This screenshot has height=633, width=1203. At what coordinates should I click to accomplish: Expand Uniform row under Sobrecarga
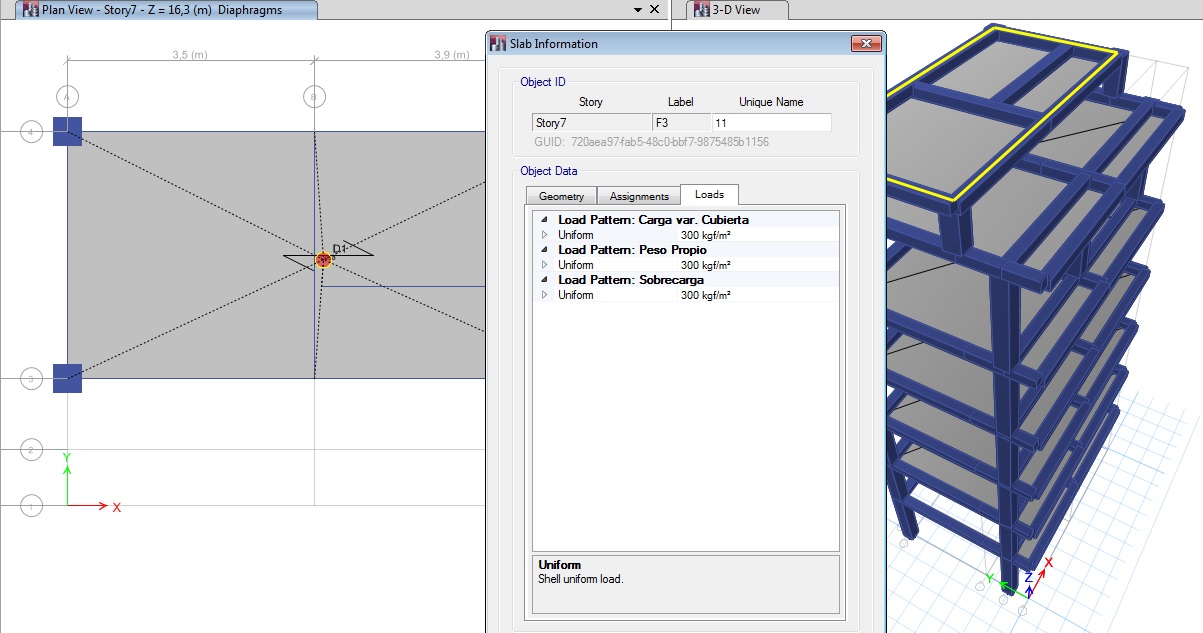[x=544, y=295]
